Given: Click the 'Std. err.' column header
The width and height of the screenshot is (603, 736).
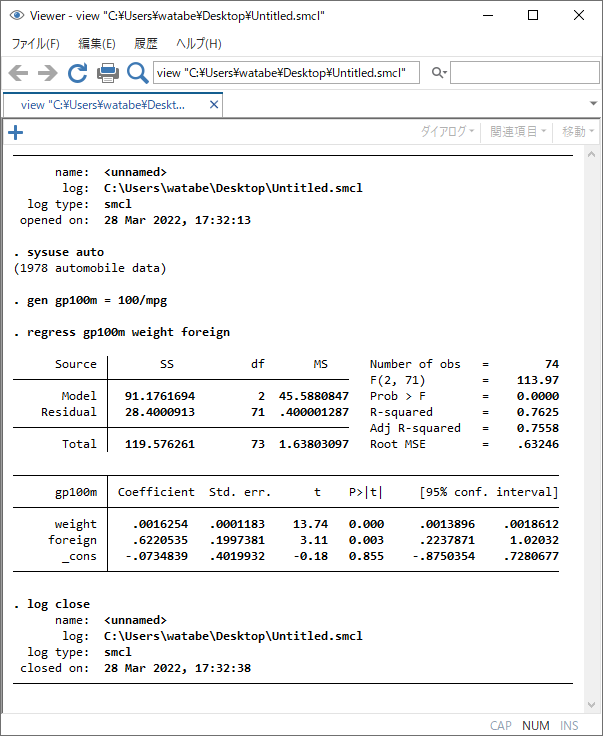Looking at the screenshot, I should pyautogui.click(x=240, y=492).
